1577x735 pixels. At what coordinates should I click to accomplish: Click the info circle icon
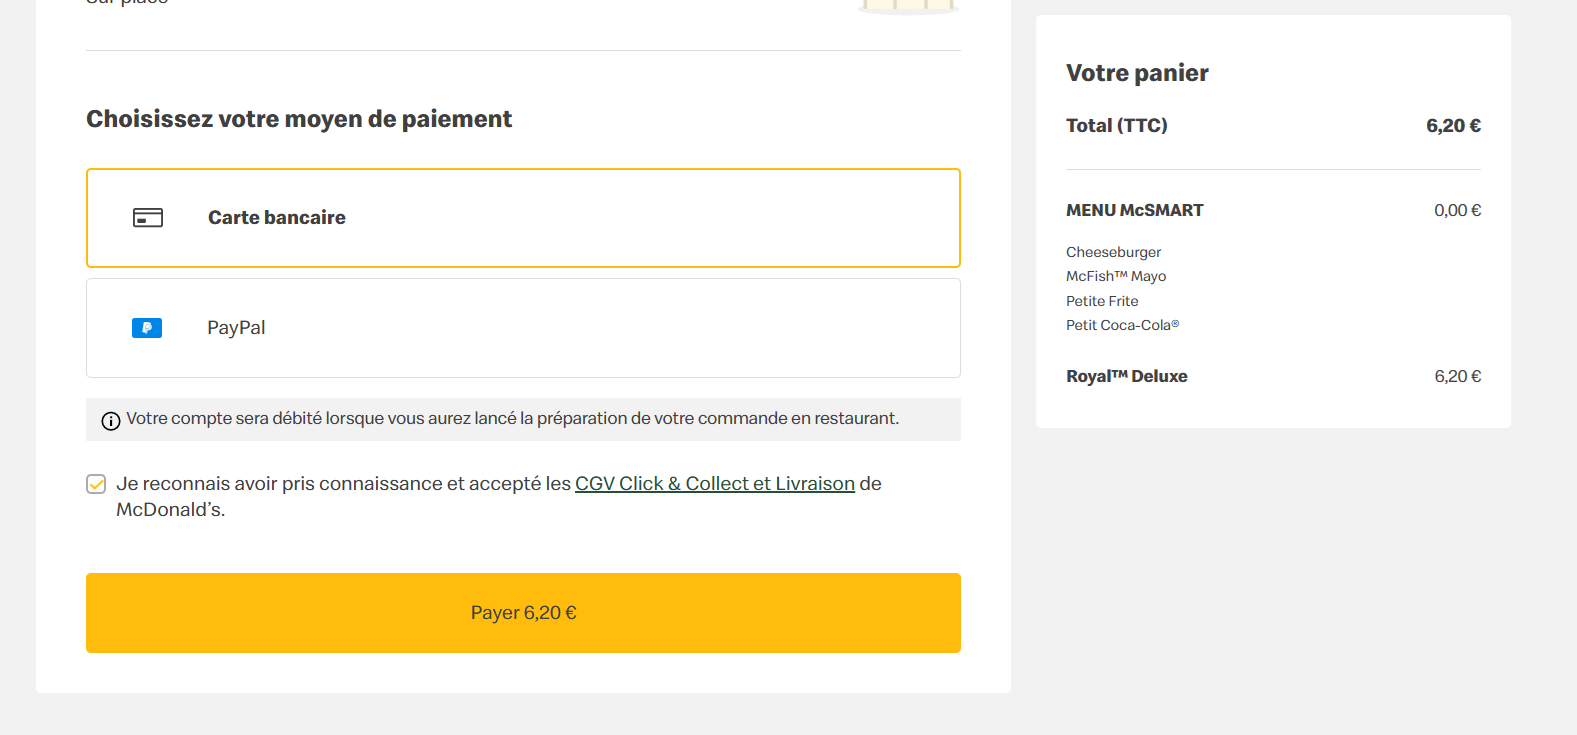click(x=111, y=421)
